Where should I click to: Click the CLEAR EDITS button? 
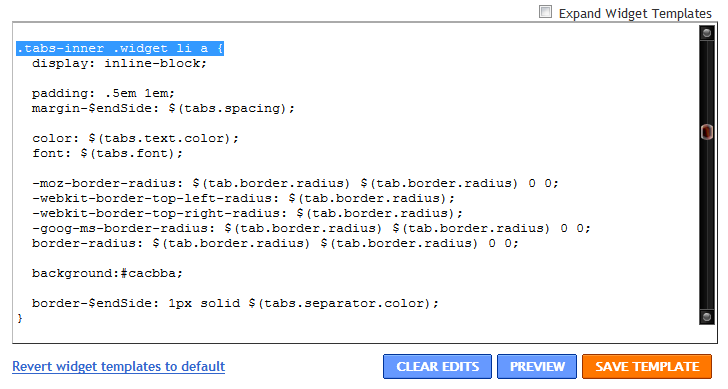[437, 367]
